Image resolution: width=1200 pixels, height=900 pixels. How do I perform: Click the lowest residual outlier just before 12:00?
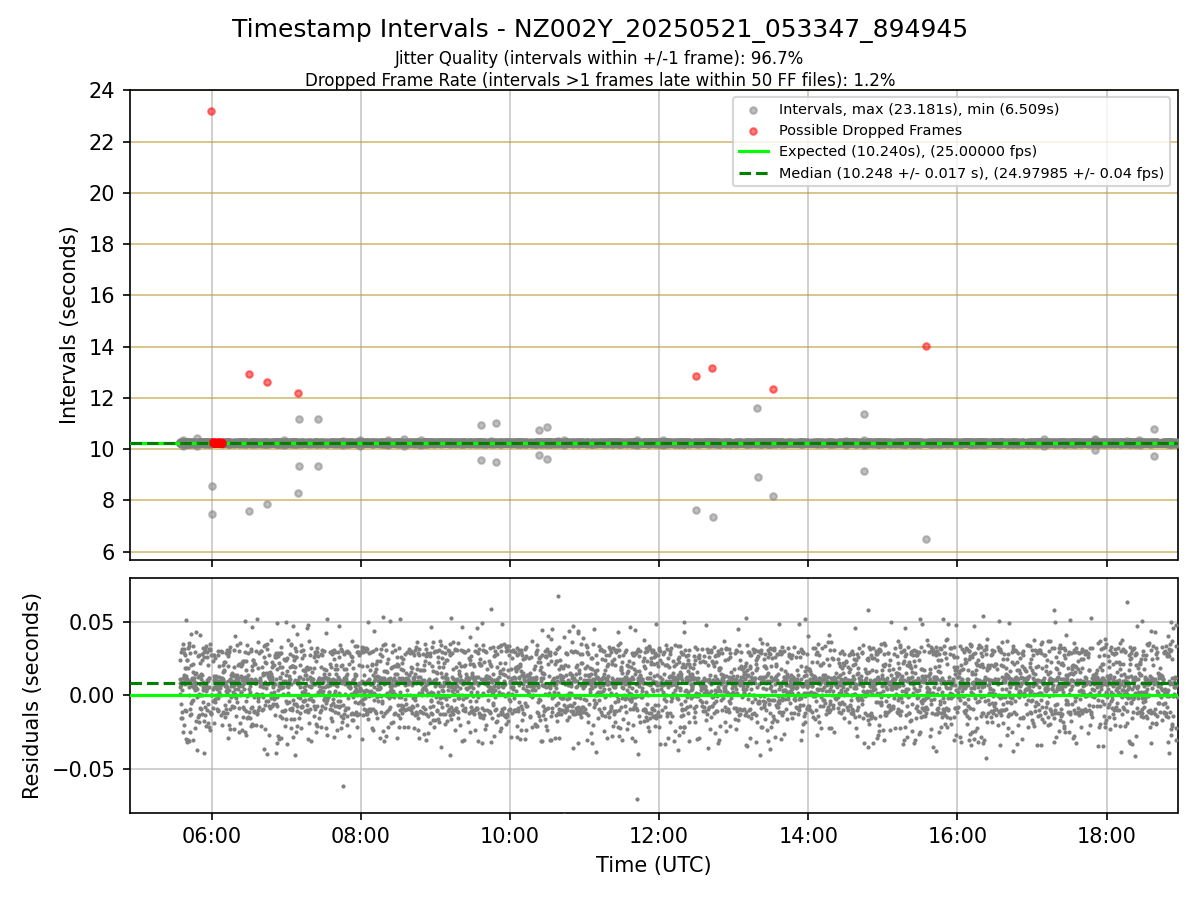click(x=637, y=799)
